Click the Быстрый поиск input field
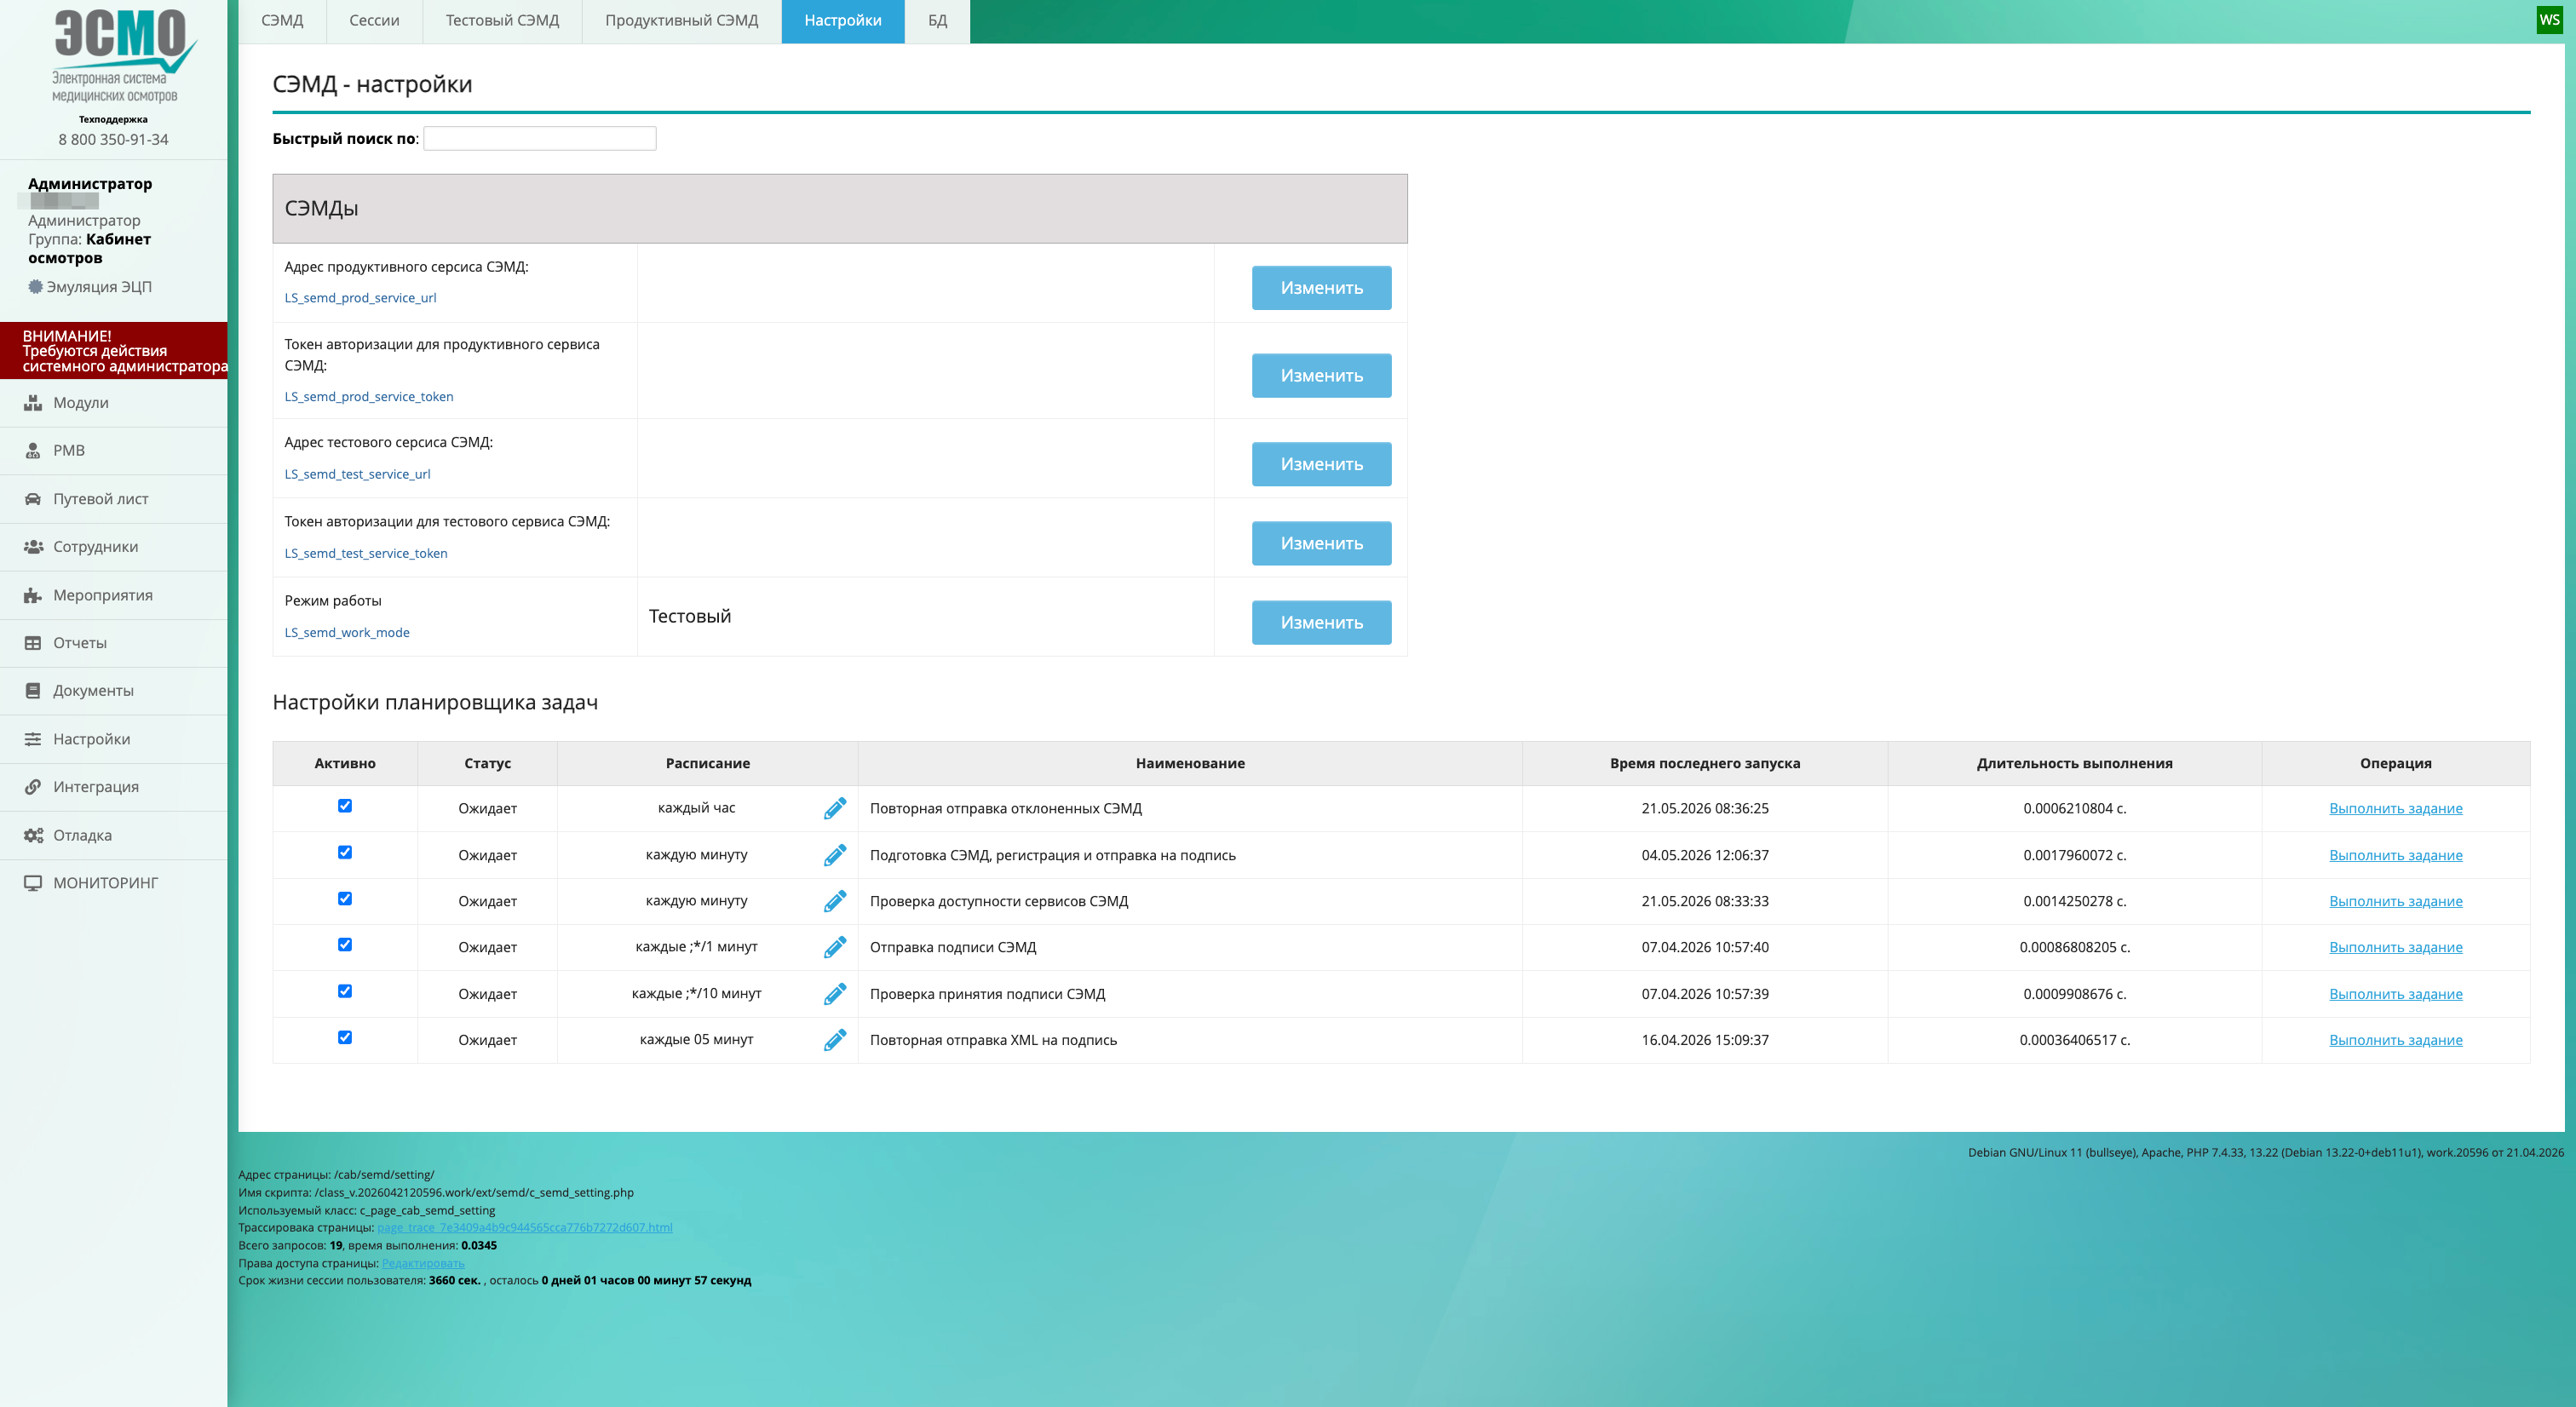Image resolution: width=2576 pixels, height=1407 pixels. point(540,138)
